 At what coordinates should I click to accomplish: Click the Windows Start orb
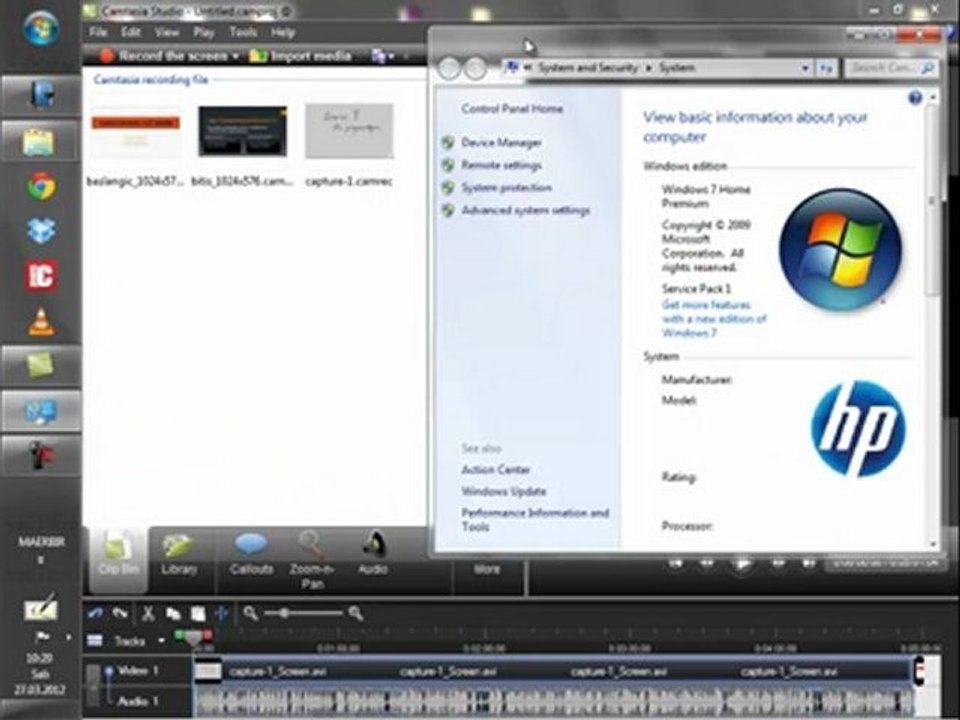pyautogui.click(x=40, y=27)
